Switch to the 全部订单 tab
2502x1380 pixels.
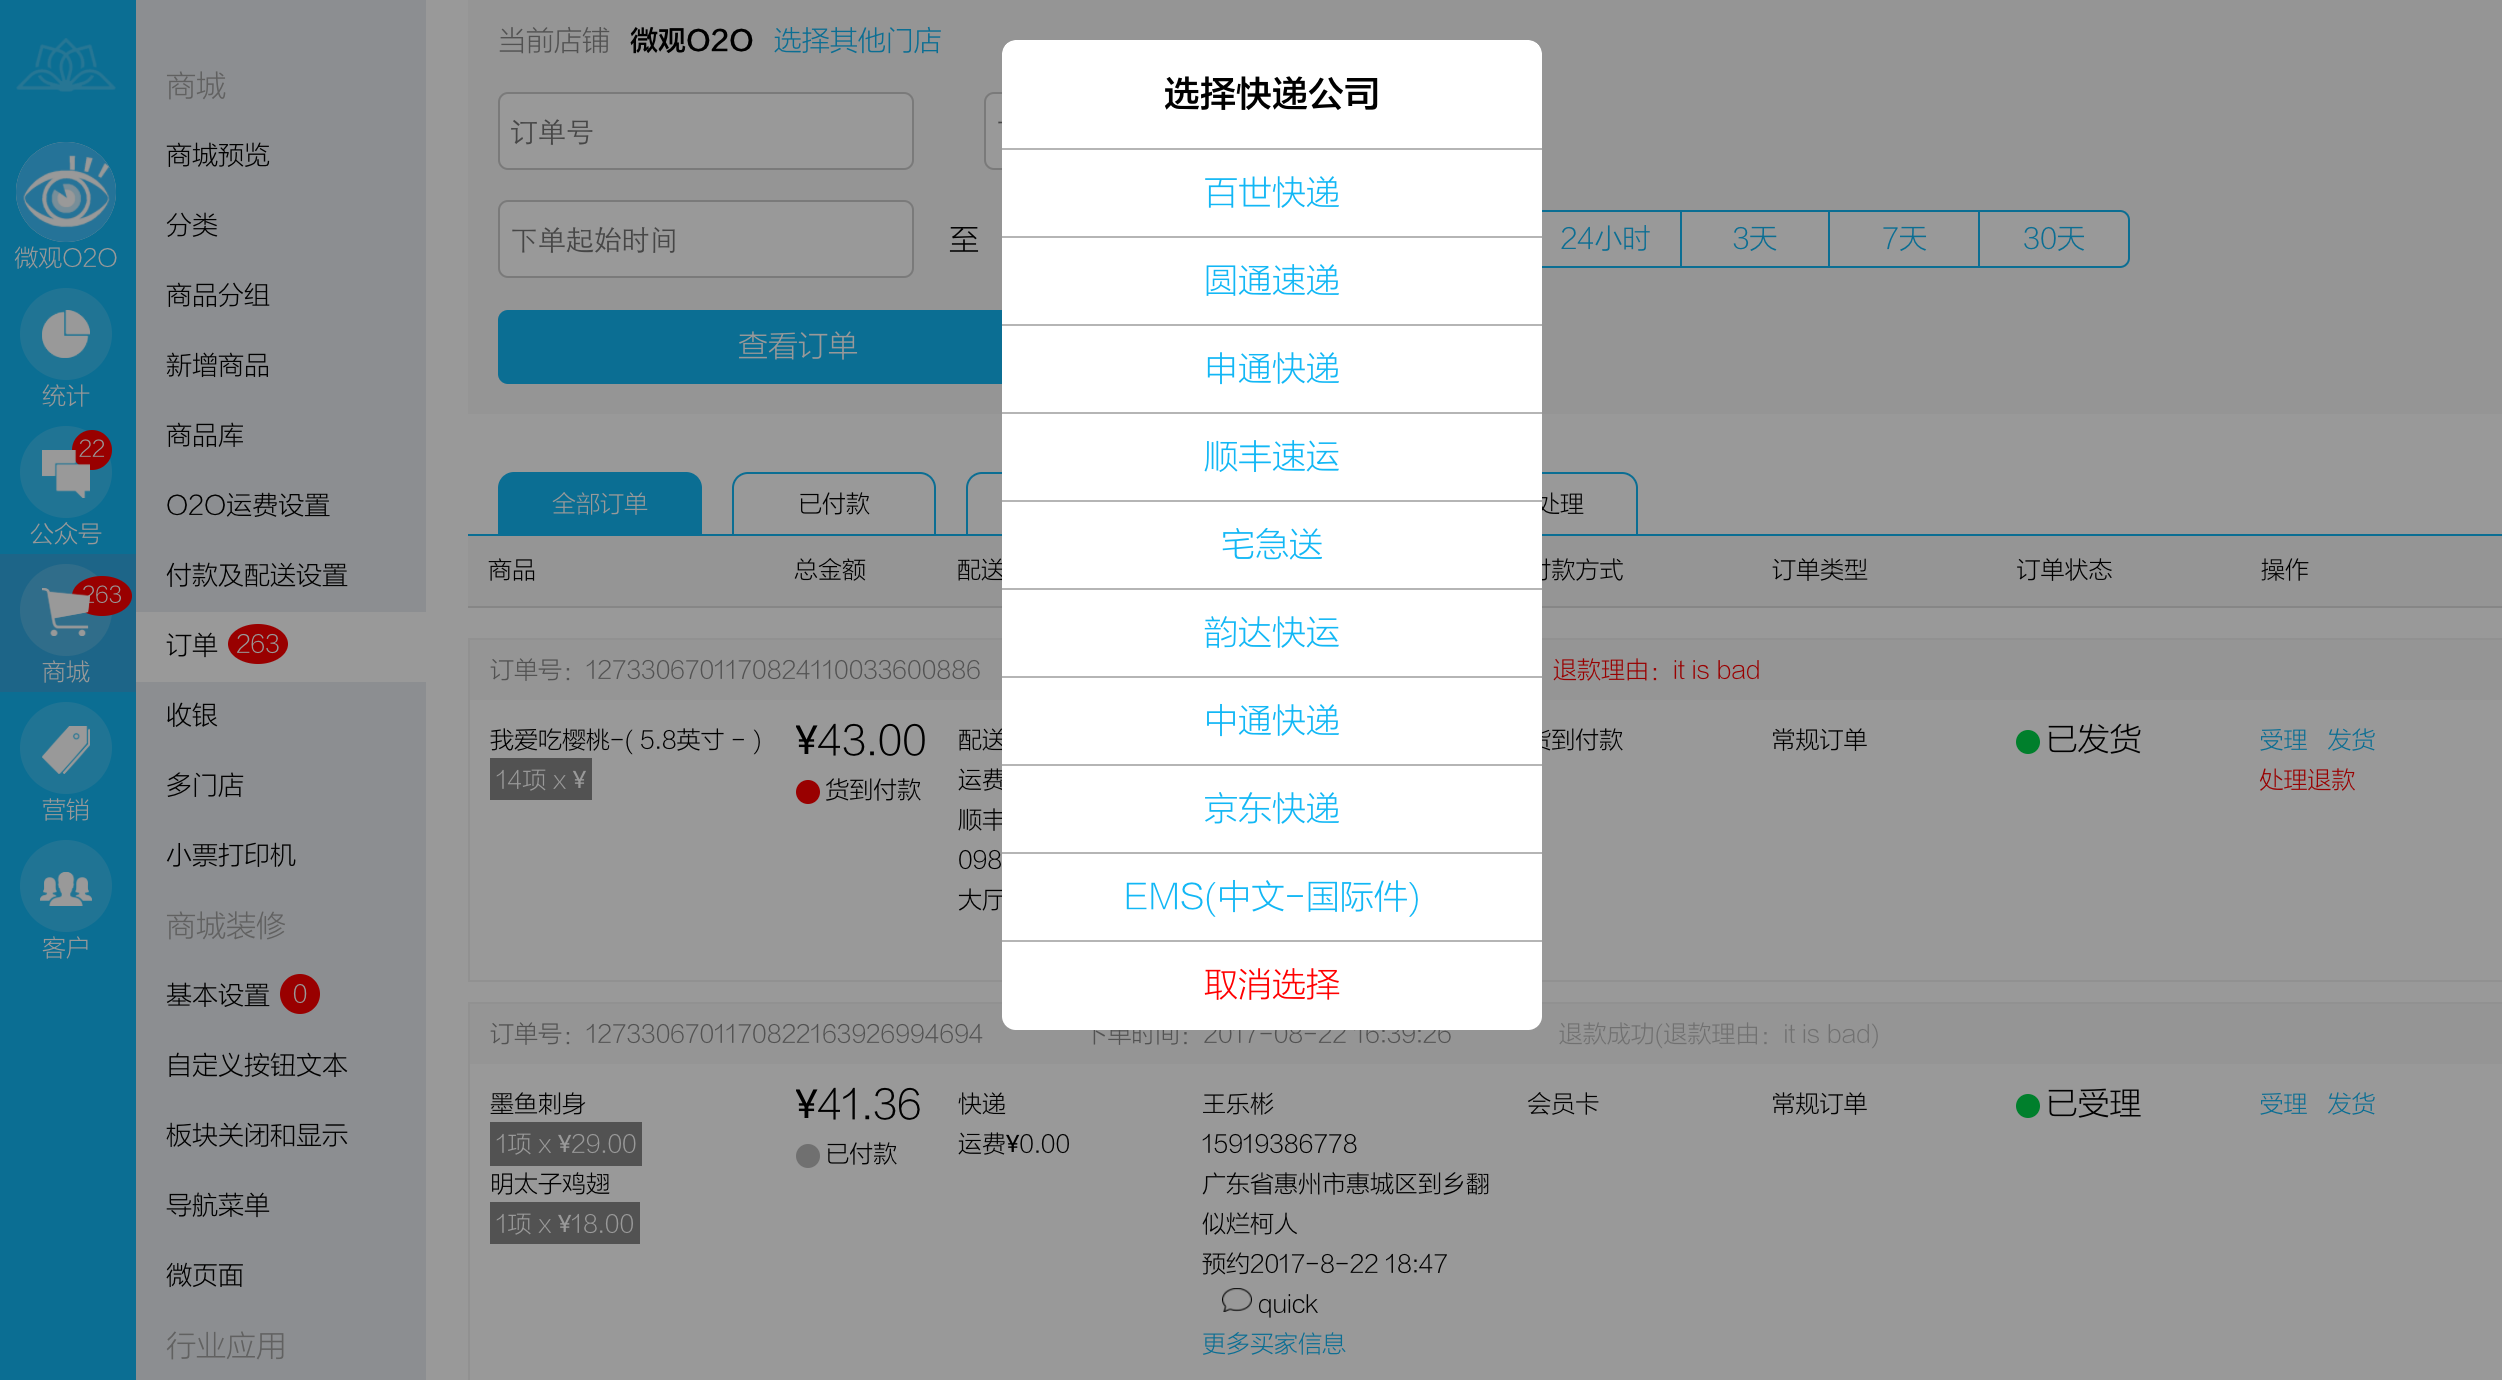[600, 503]
